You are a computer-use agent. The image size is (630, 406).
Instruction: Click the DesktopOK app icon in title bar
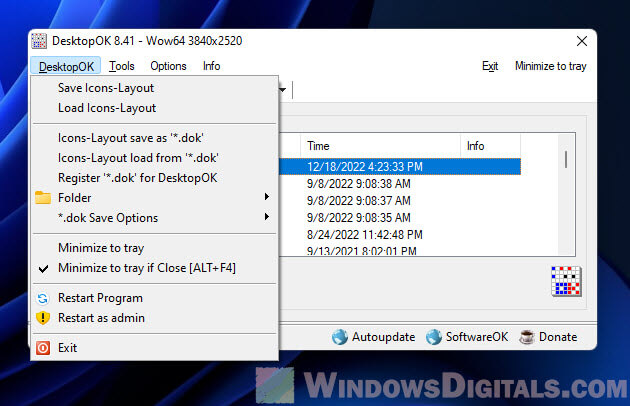click(x=39, y=41)
